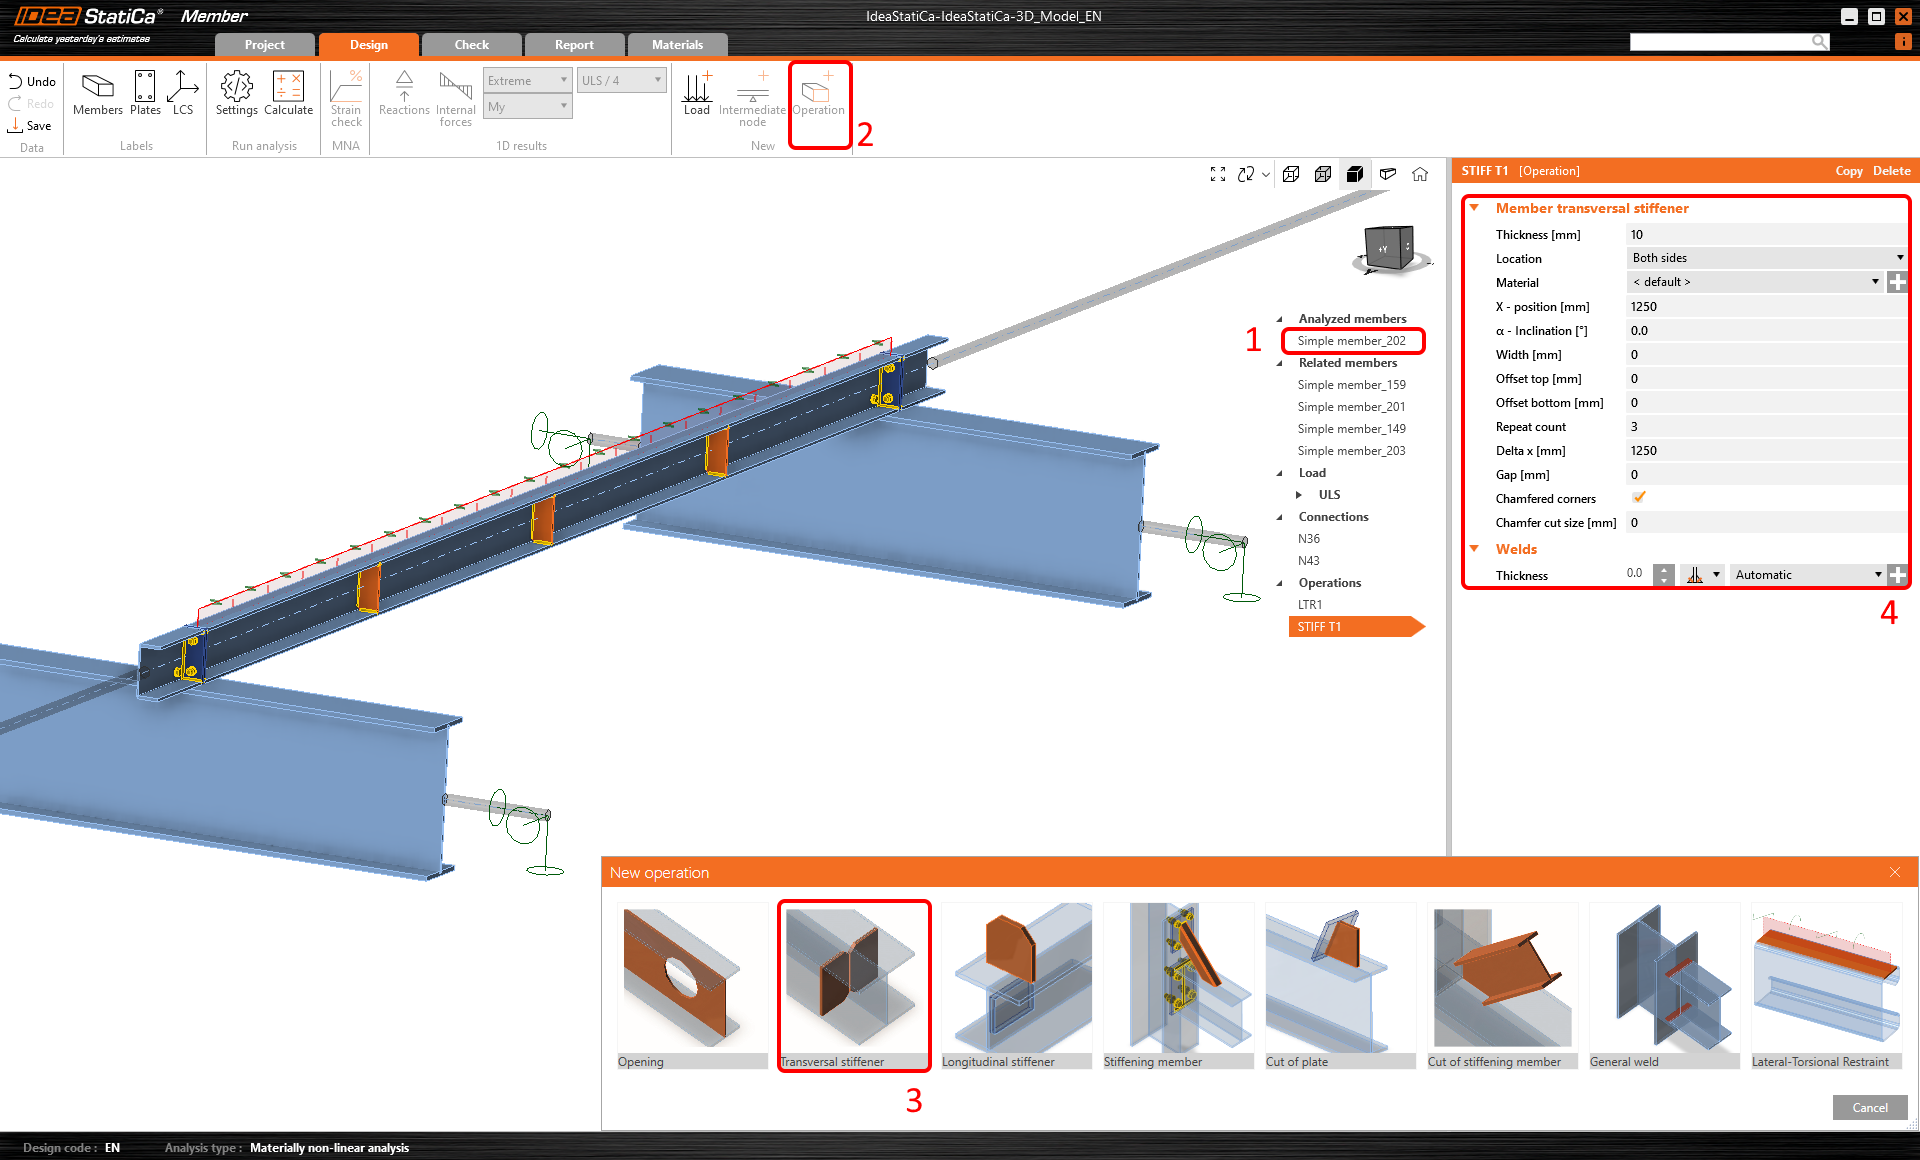
Task: Open the Location dropdown
Action: pos(1766,258)
